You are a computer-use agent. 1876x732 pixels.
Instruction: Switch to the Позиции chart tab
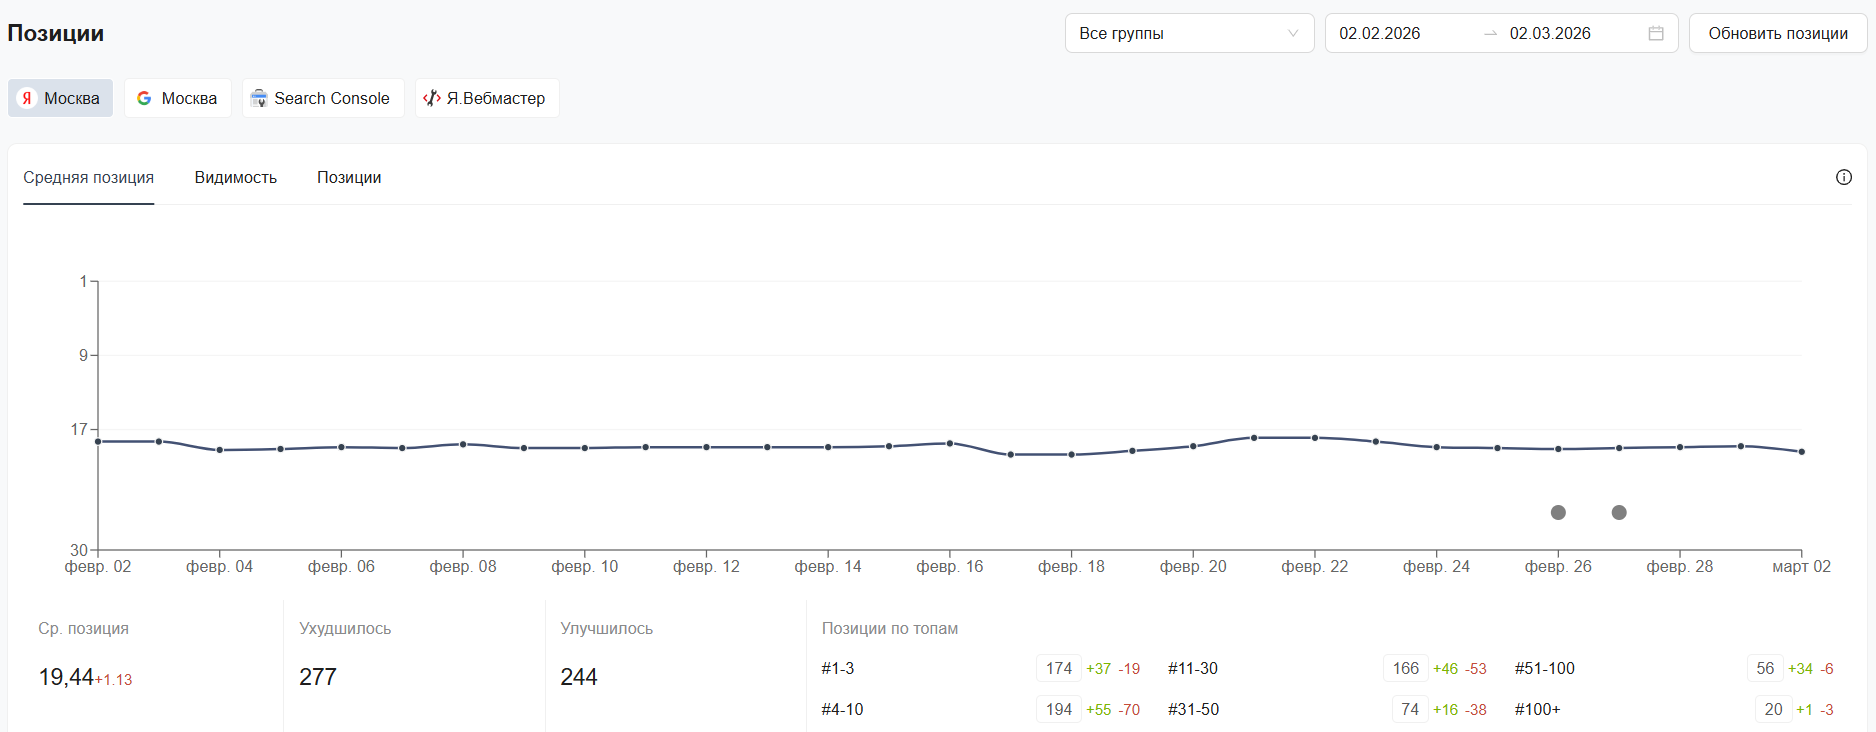pyautogui.click(x=349, y=177)
